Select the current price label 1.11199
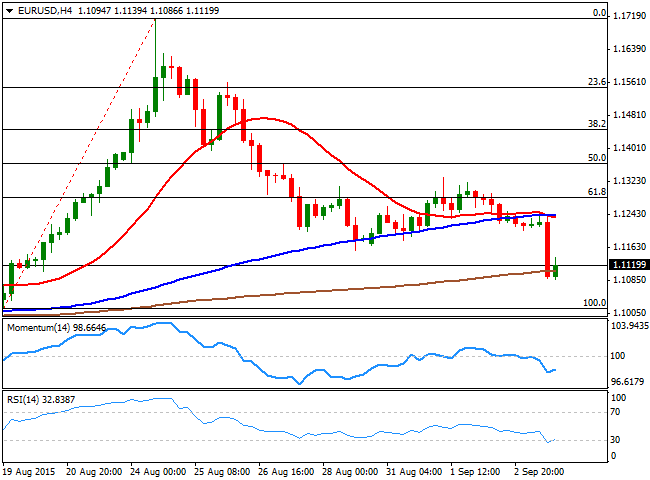This screenshot has width=650, height=480. point(627,265)
